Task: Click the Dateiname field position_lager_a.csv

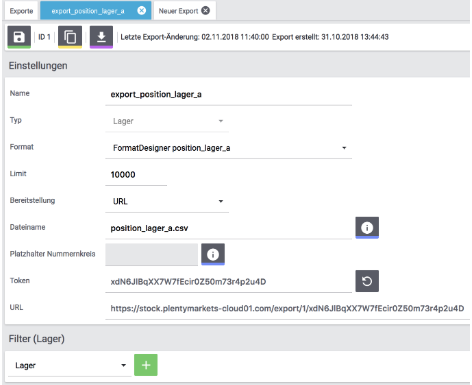Action: click(228, 228)
